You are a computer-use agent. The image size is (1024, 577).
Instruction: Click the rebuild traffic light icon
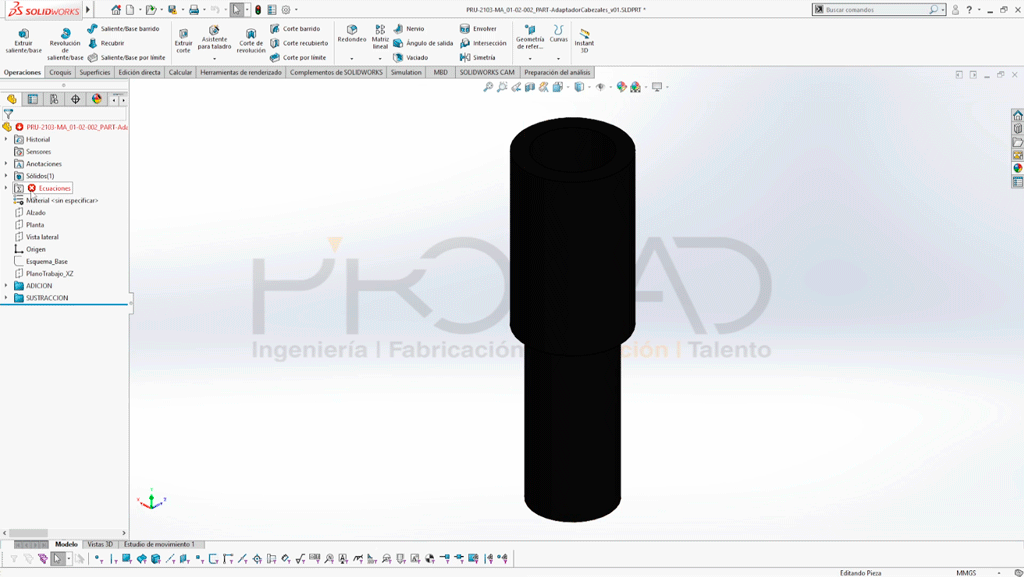coord(258,10)
